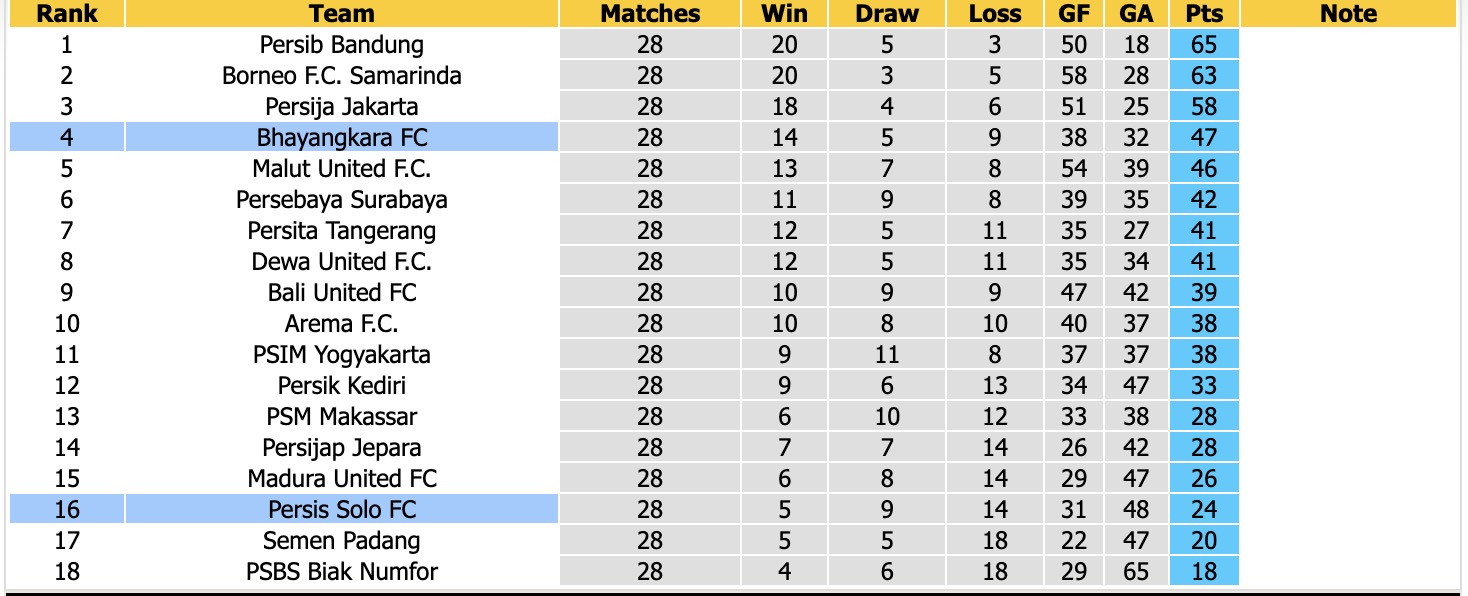Open the Persib Bandung team link
The width and height of the screenshot is (1468, 596).
point(342,45)
